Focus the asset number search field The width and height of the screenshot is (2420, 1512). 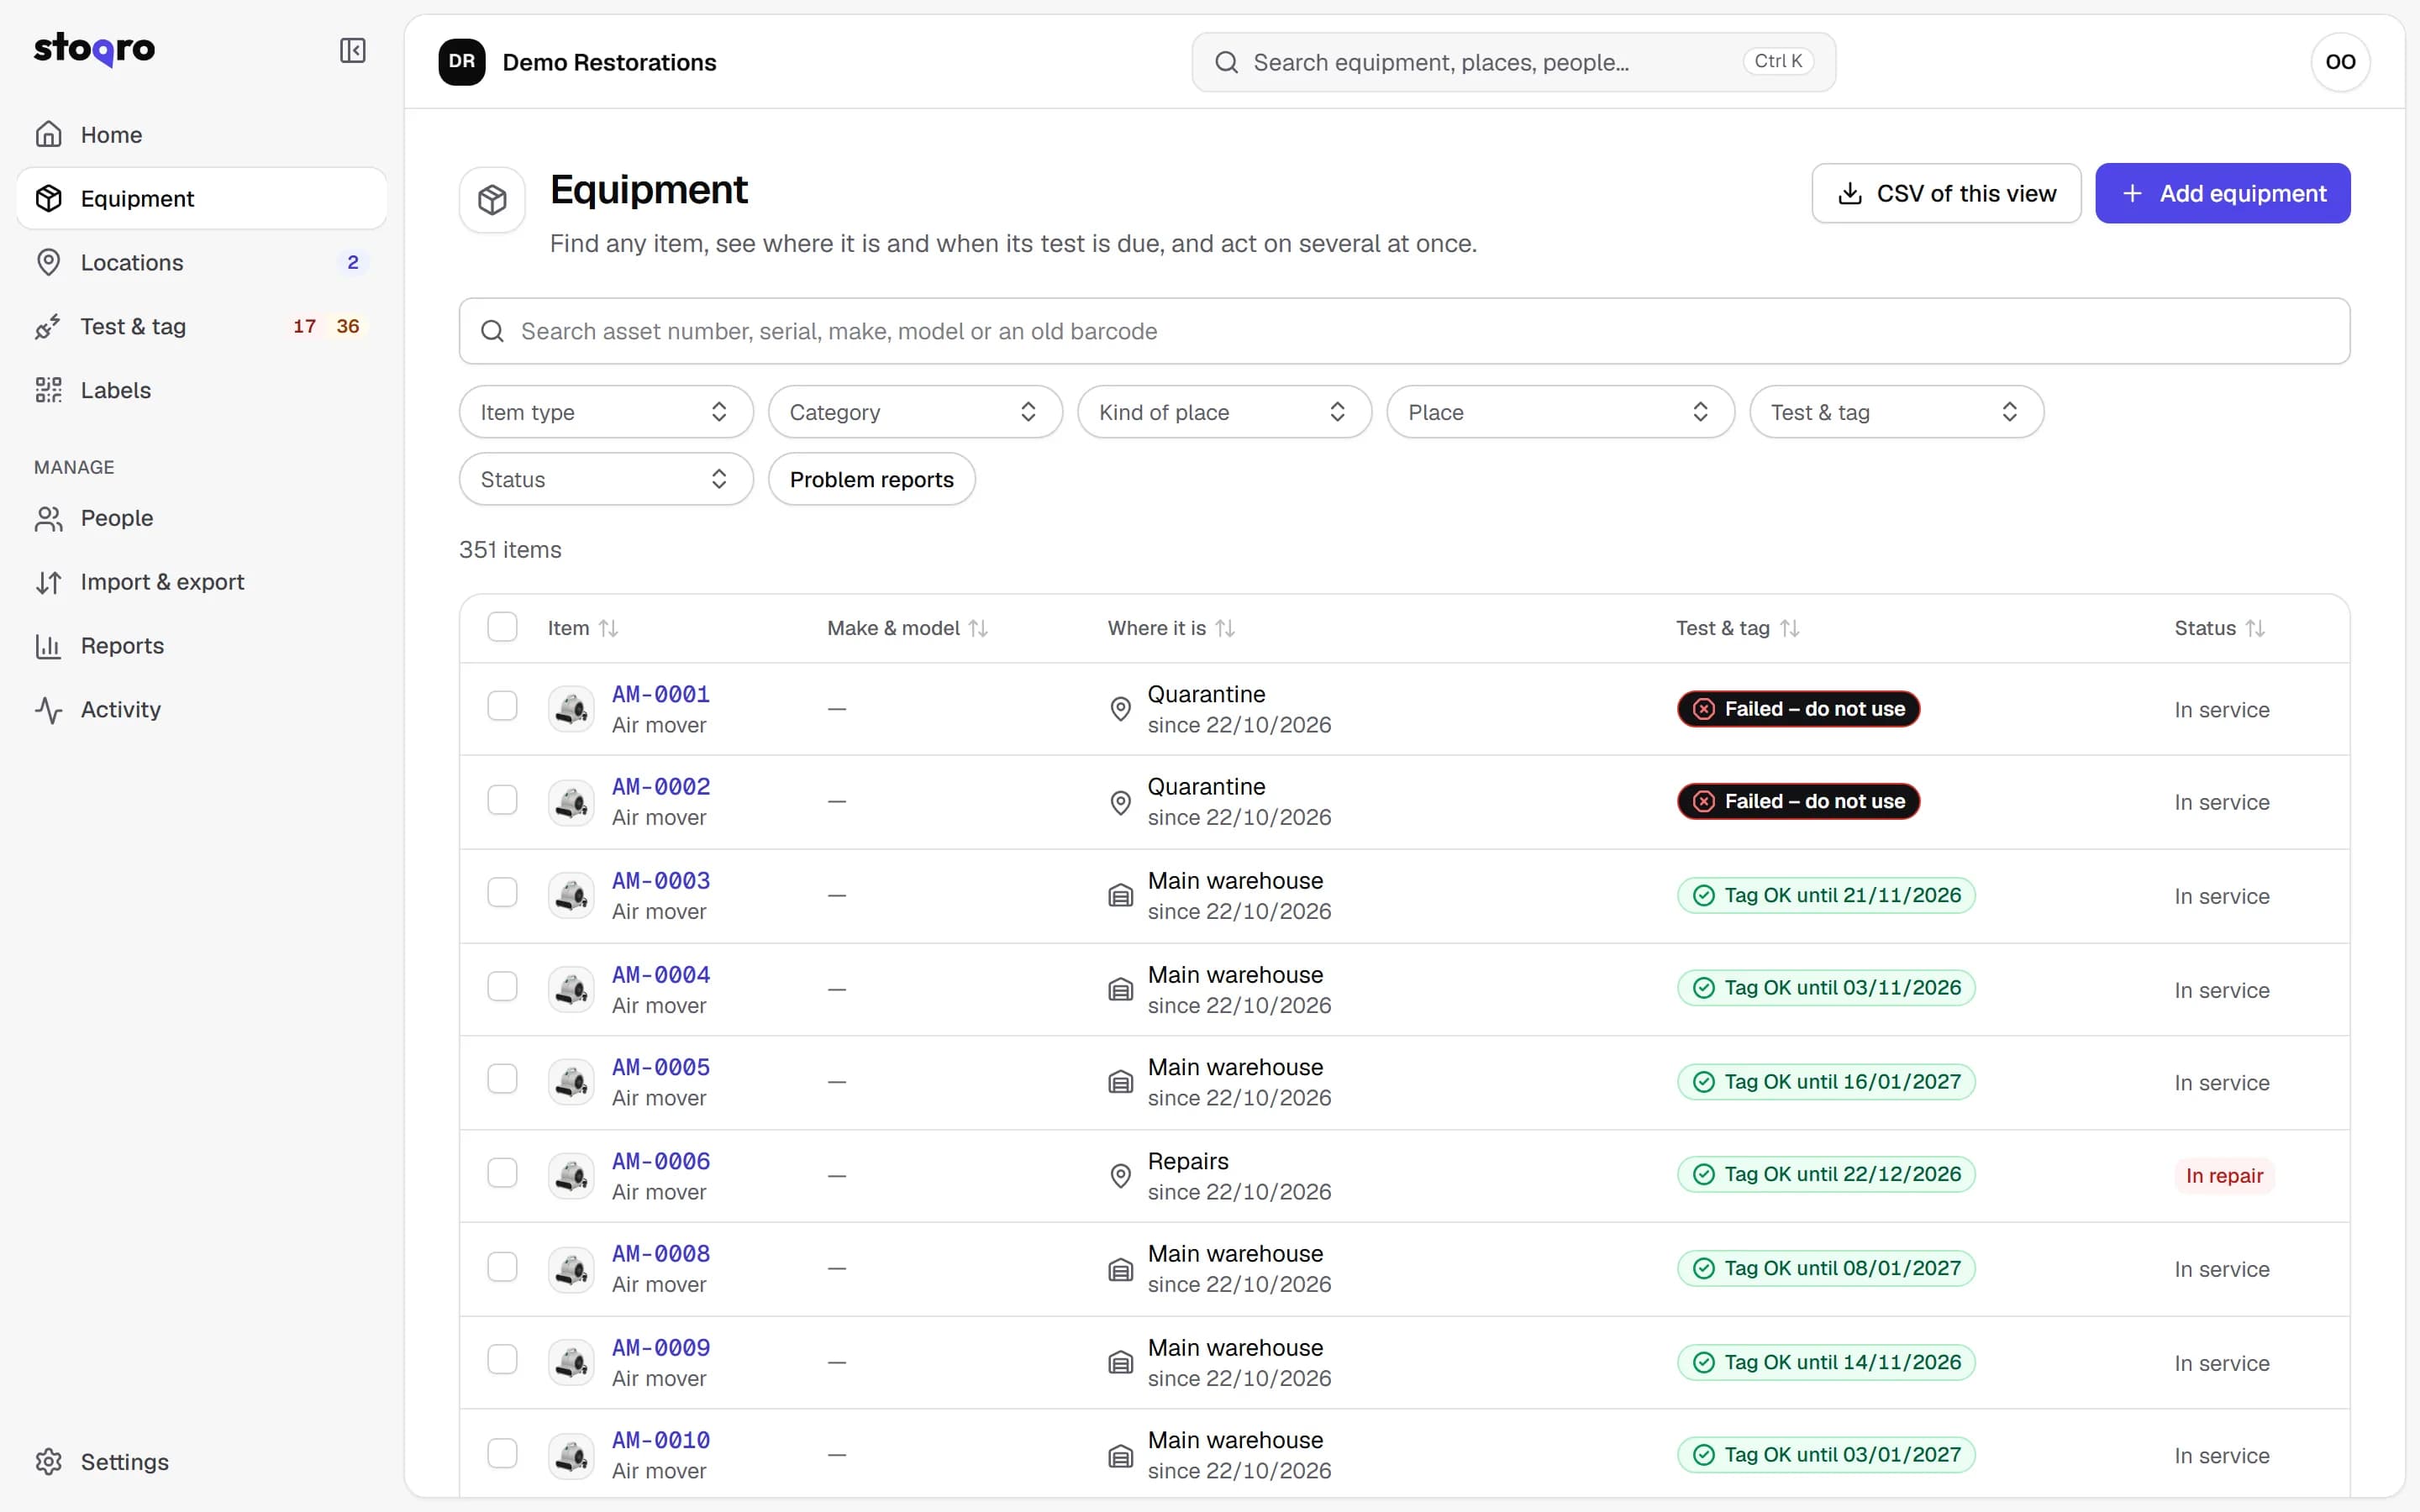click(1404, 331)
